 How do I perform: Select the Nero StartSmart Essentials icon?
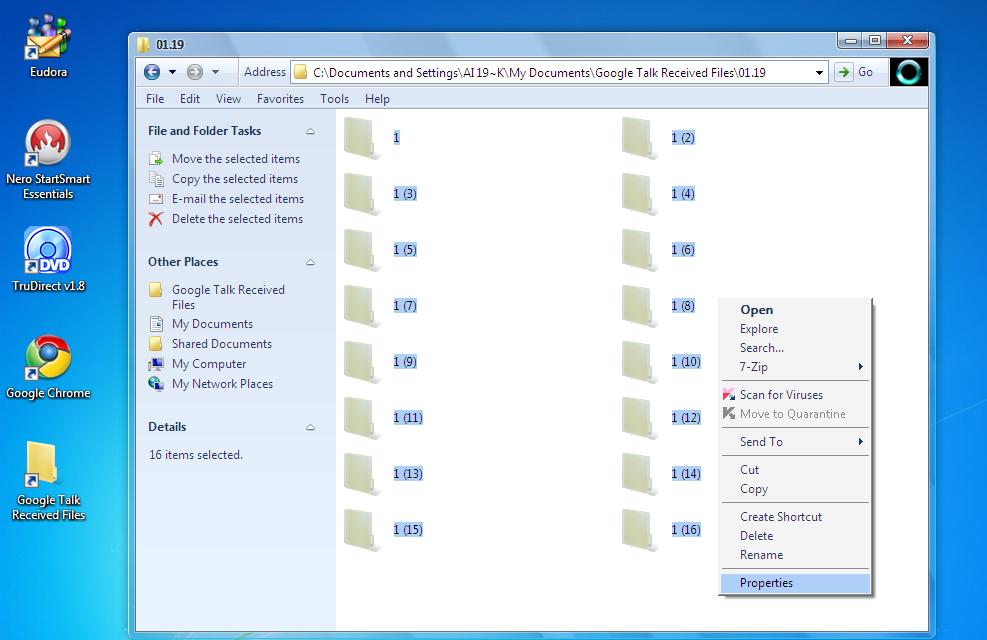click(x=48, y=143)
